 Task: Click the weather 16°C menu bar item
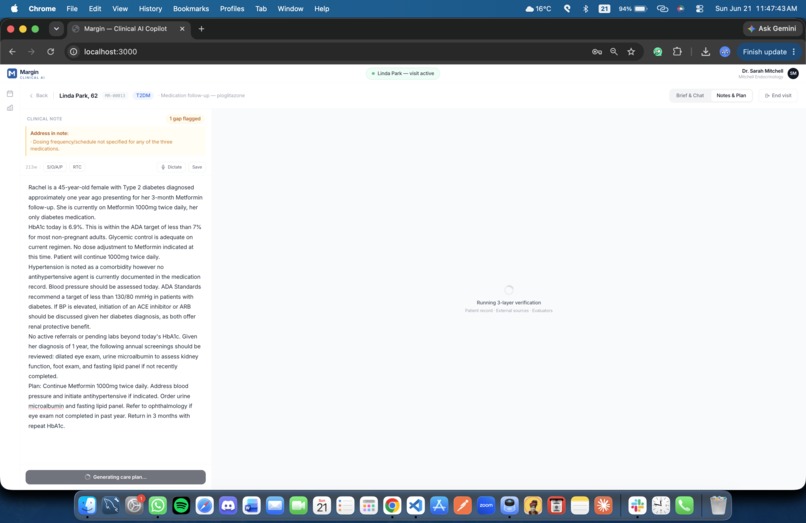[x=538, y=9]
